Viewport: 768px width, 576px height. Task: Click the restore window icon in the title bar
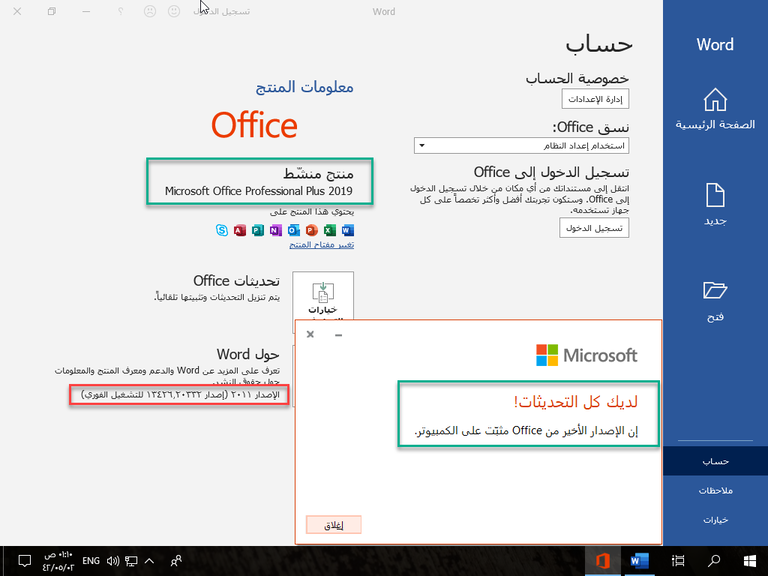click(51, 11)
